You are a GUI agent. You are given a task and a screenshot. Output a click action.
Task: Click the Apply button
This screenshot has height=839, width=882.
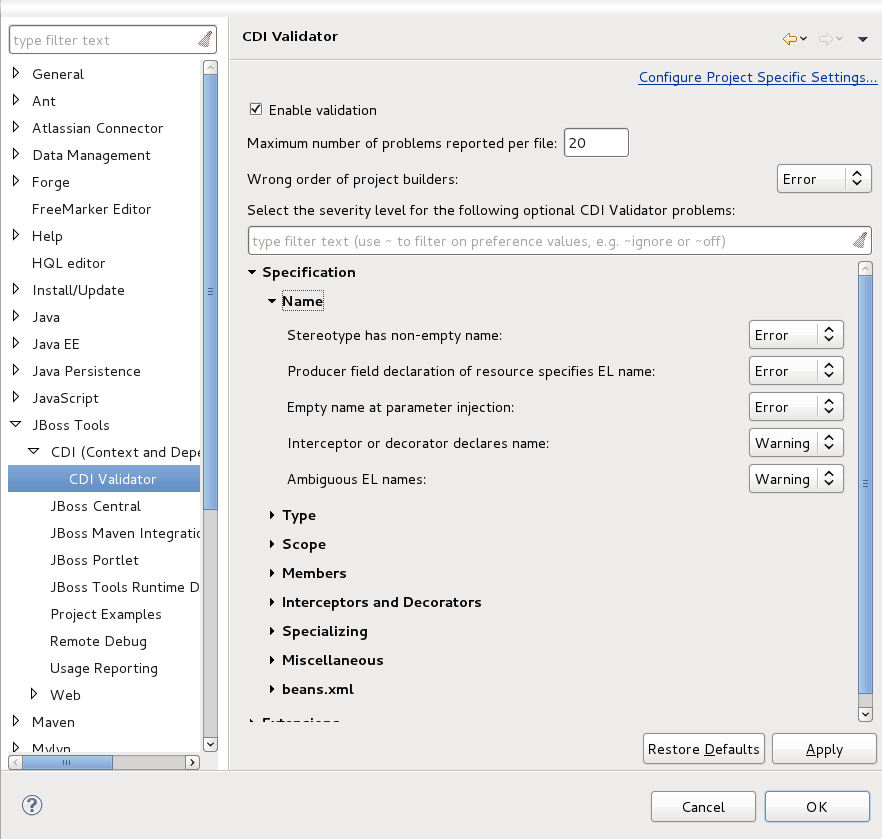click(824, 748)
